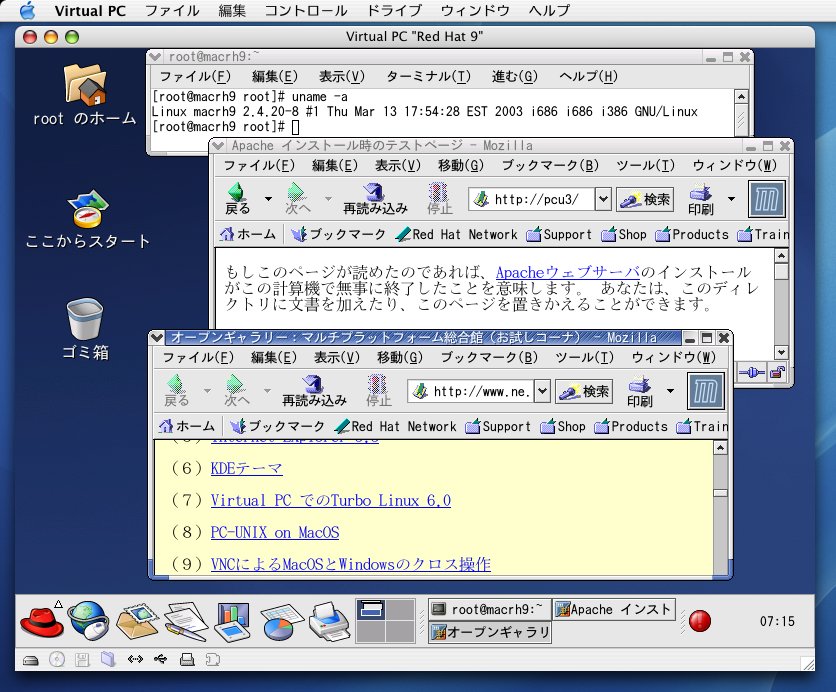Open the terminal's 進む(G) menu
Image resolution: width=836 pixels, height=692 pixels.
click(515, 76)
